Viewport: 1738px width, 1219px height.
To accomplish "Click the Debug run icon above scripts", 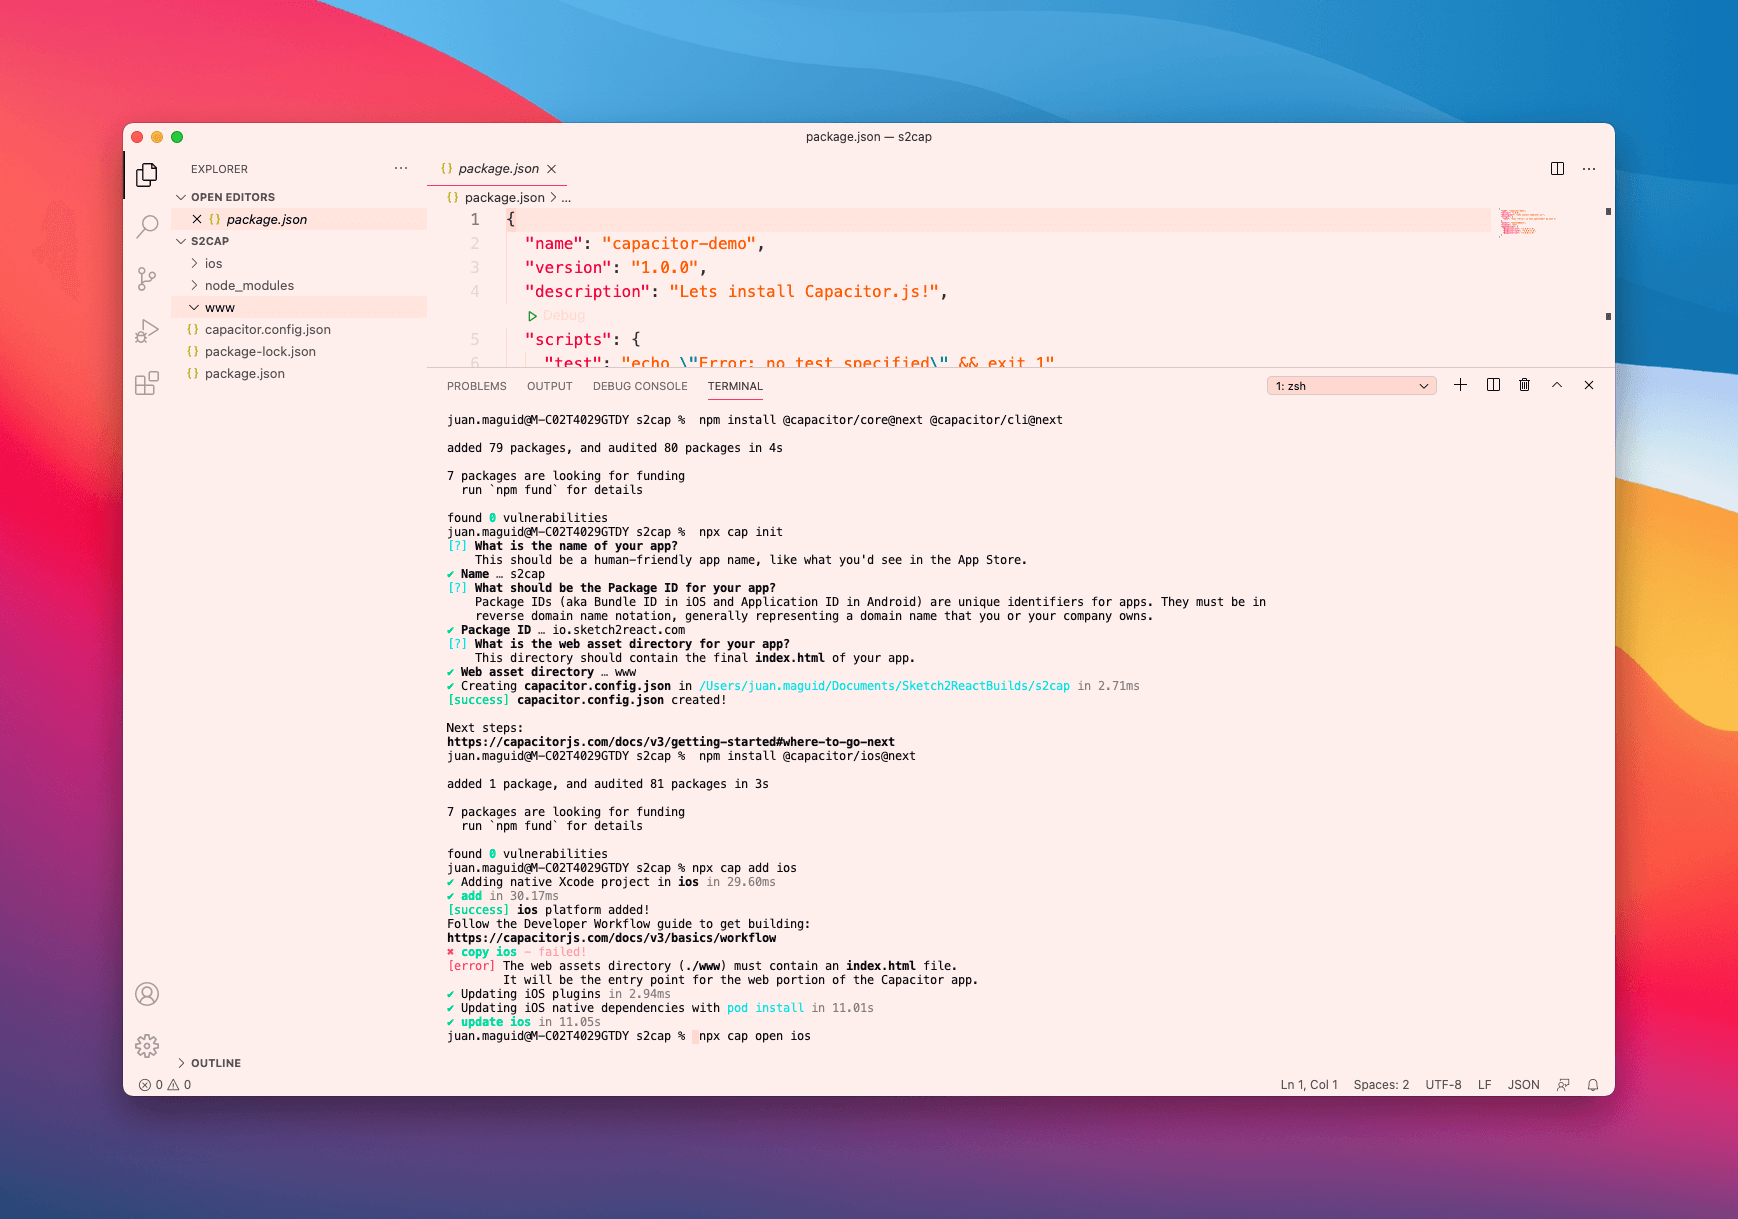I will click(533, 316).
